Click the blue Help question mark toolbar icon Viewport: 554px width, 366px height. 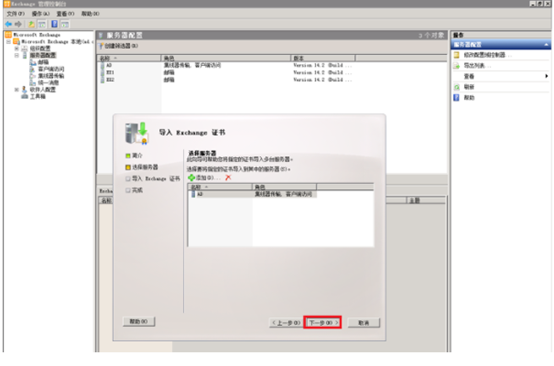tap(54, 24)
